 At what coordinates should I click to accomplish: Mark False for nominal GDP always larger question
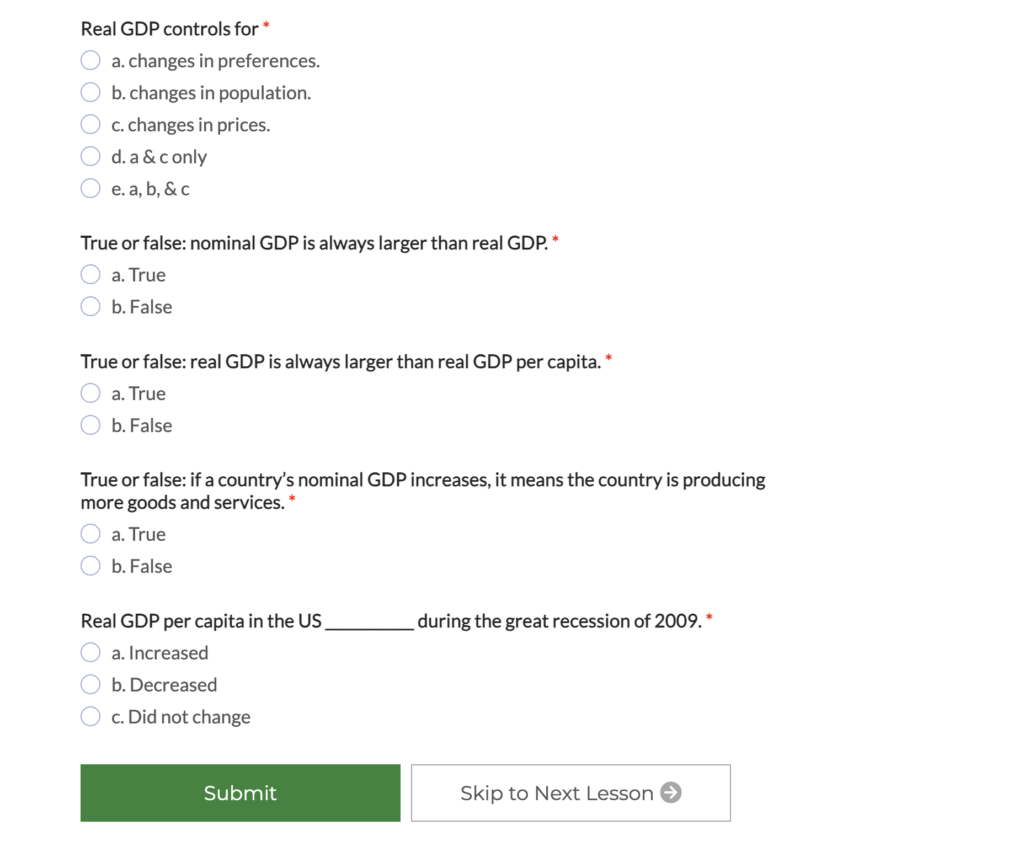(x=91, y=307)
